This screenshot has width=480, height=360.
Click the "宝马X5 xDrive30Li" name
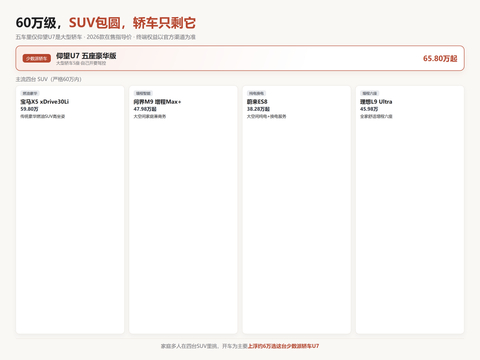point(45,102)
